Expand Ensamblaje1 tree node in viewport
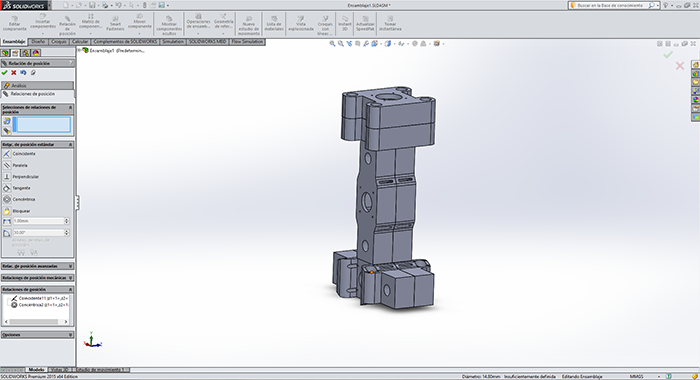This screenshot has height=380, width=700. (x=80, y=50)
